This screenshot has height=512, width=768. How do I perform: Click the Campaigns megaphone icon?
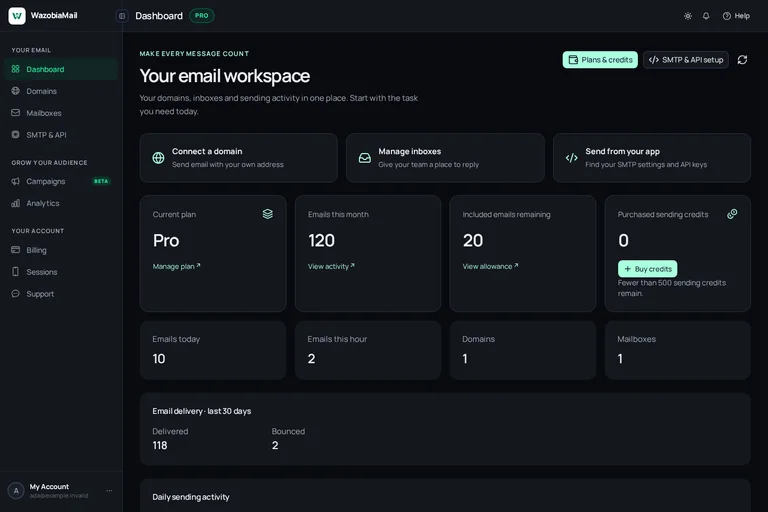(16, 181)
